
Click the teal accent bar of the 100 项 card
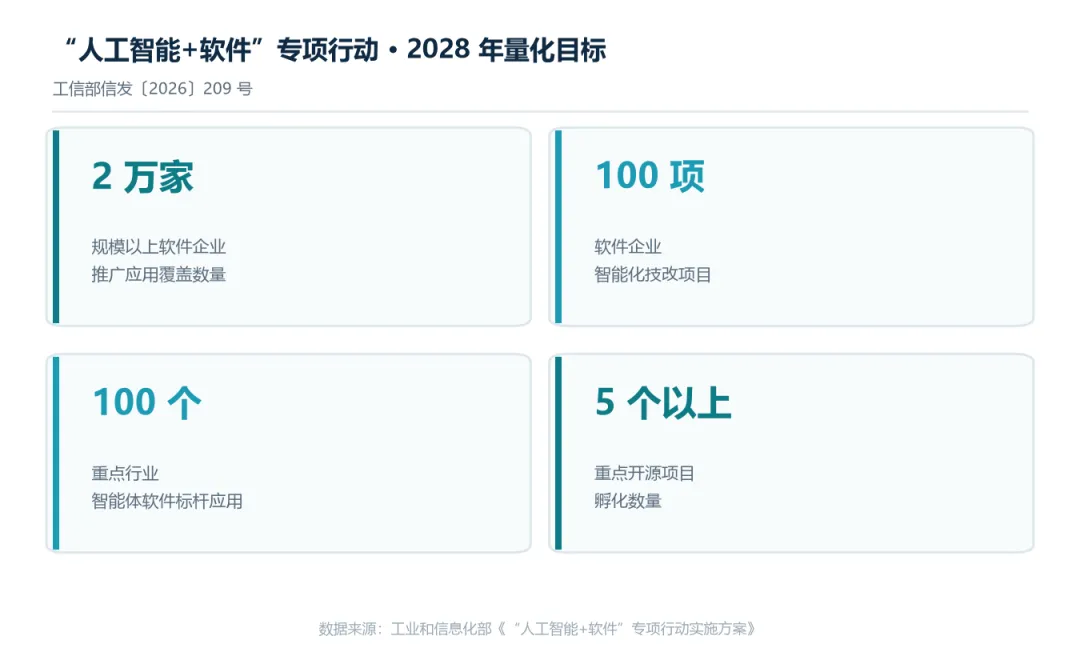tap(559, 227)
